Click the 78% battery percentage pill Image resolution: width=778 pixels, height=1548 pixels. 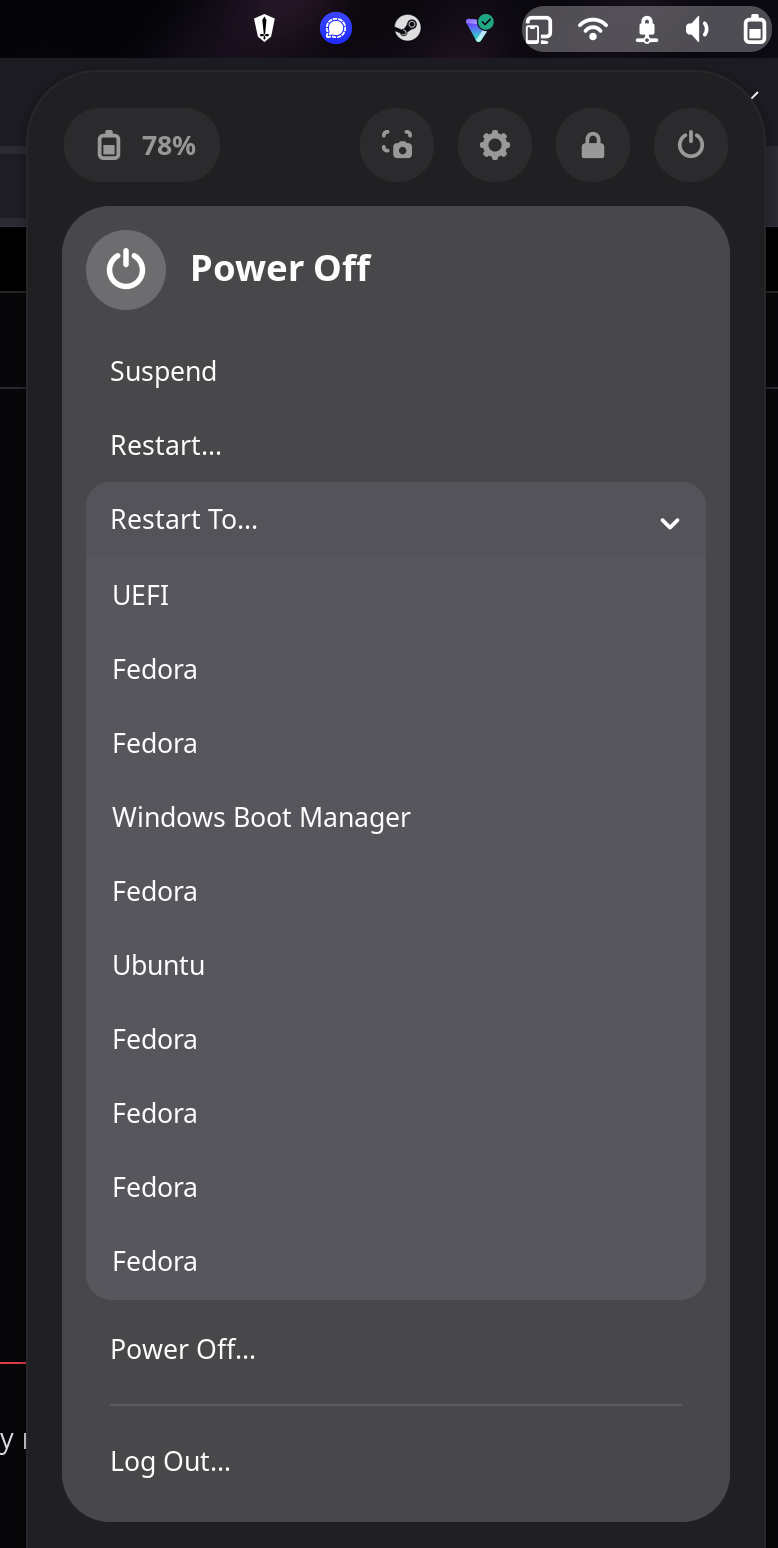[142, 145]
